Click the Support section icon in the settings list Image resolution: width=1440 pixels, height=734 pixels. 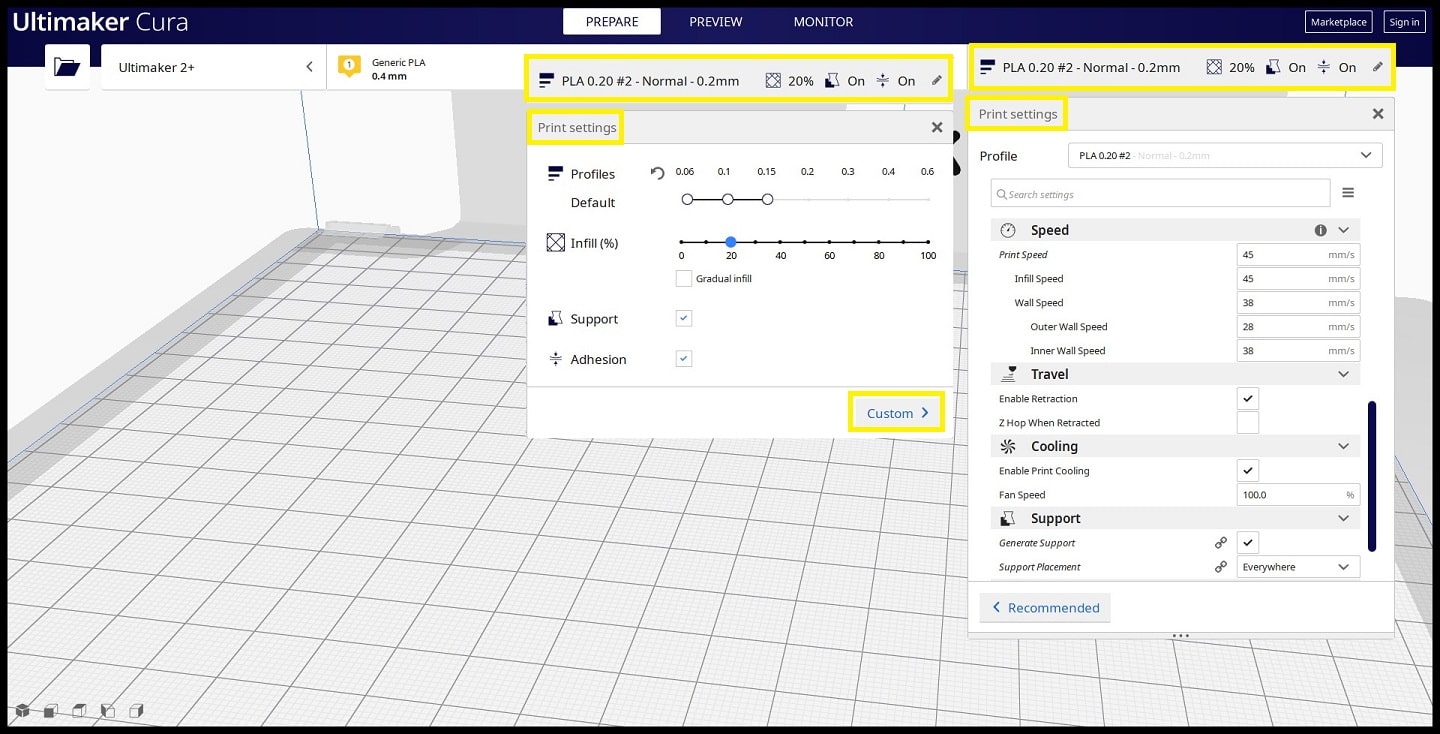(1008, 518)
